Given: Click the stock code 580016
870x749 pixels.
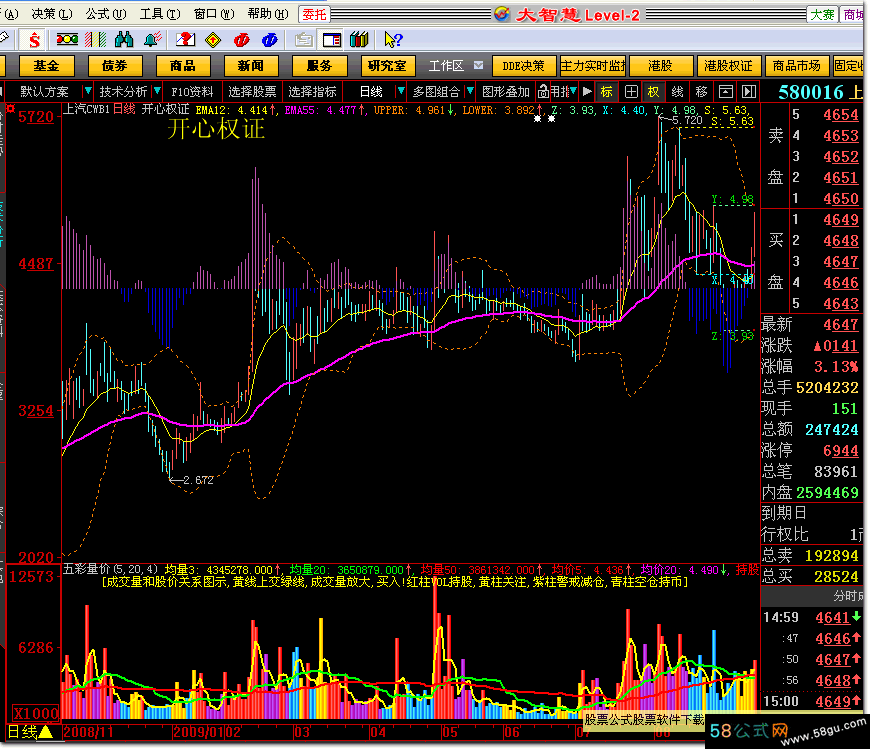Looking at the screenshot, I should pyautogui.click(x=811, y=92).
